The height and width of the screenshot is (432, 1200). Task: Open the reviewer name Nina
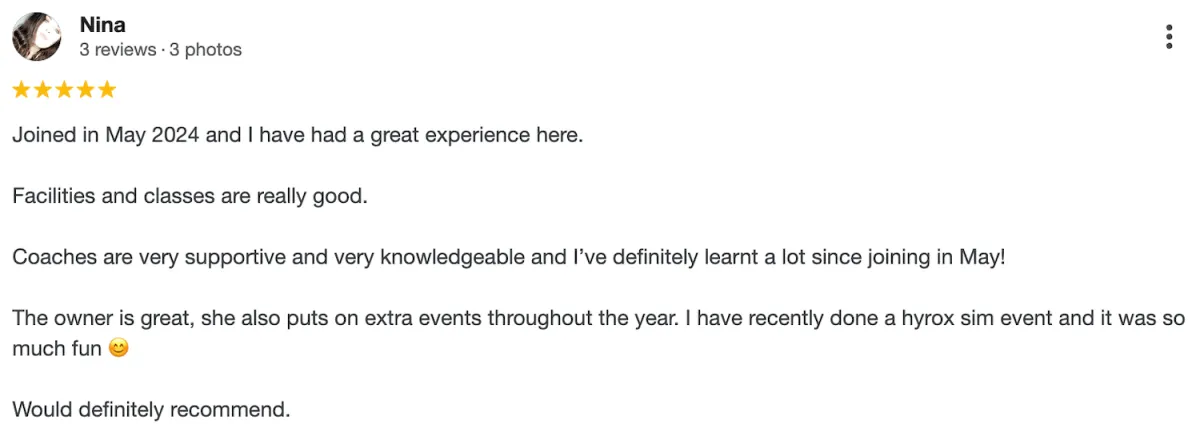[102, 25]
